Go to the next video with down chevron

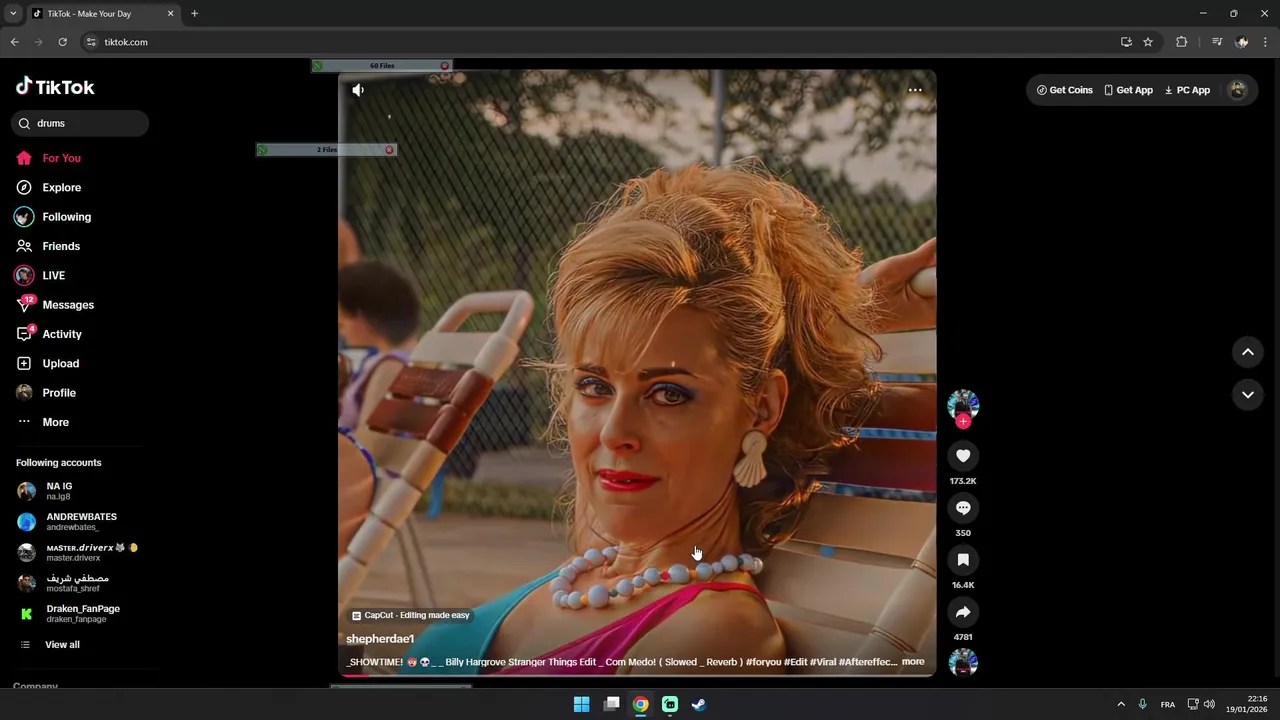pos(1248,395)
